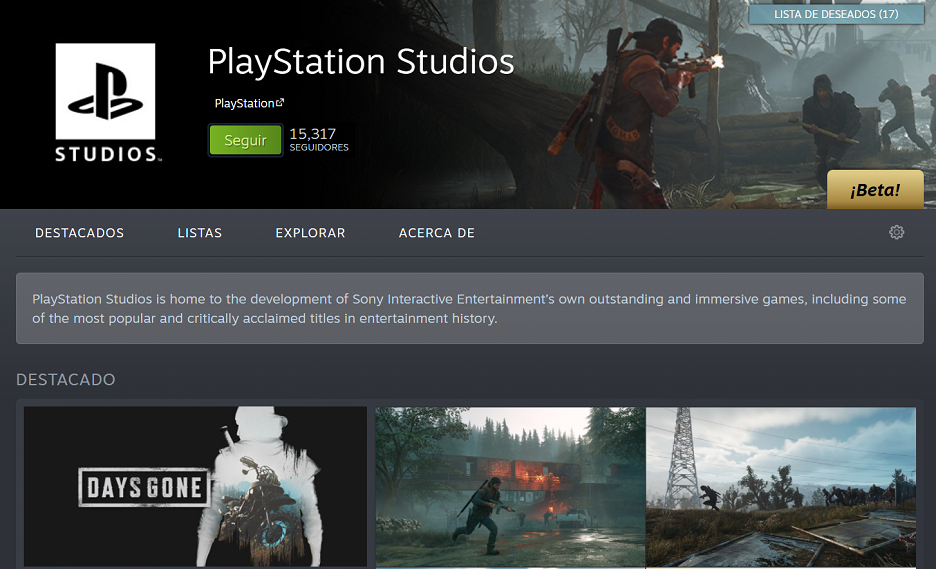Viewport: 936px width, 569px height.
Task: Follow the studio with Seguir button
Action: pos(245,140)
